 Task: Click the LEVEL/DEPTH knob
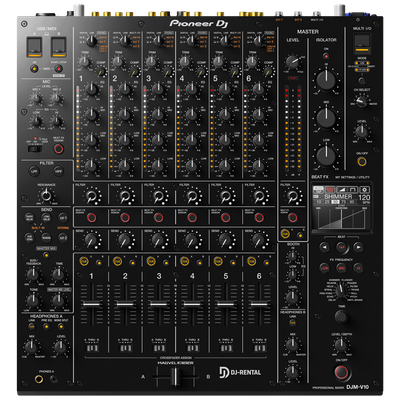click(x=341, y=345)
